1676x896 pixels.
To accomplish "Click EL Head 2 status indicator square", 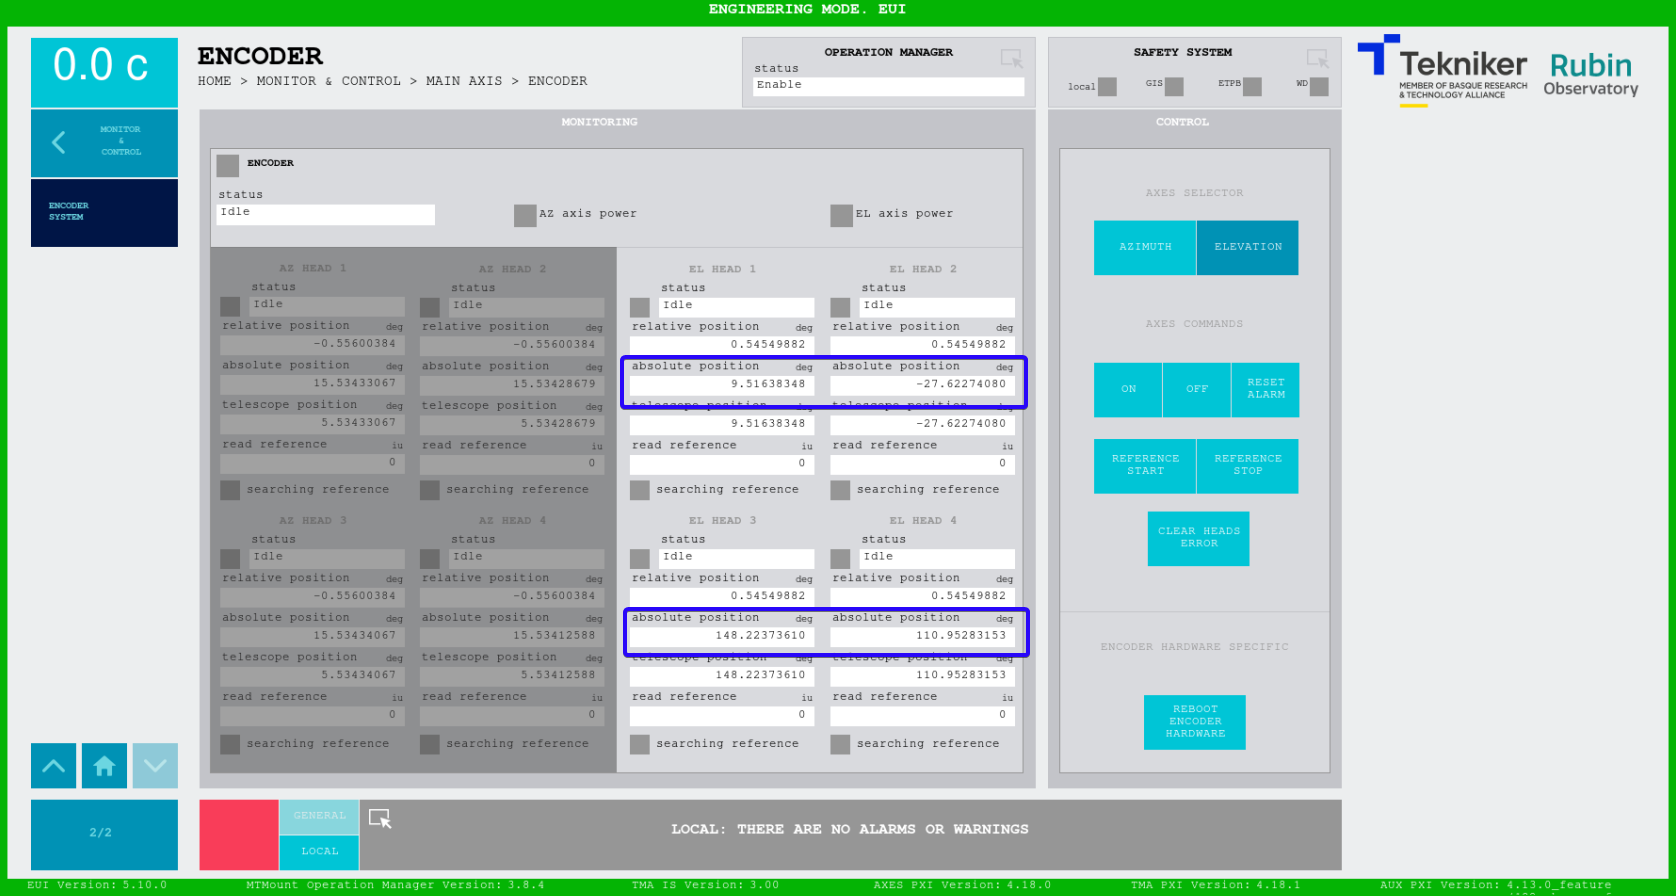I will click(840, 307).
